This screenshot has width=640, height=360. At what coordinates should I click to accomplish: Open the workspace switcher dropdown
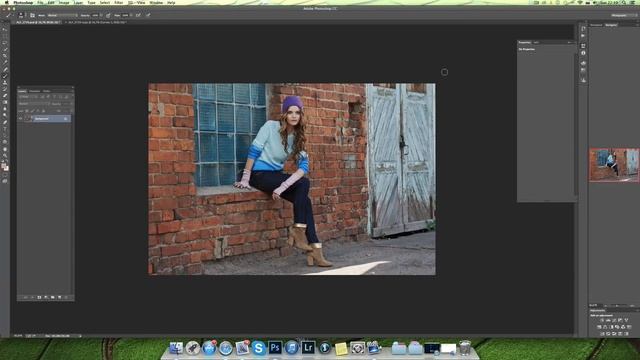pos(623,15)
